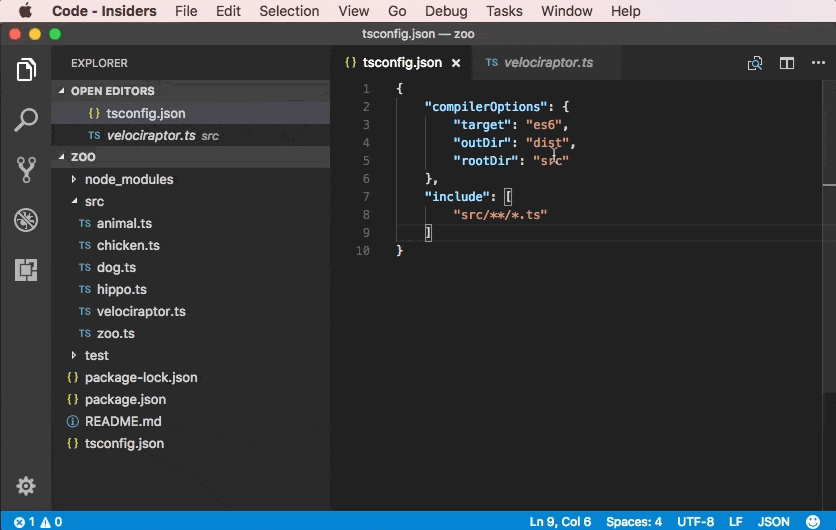Click the info icon beside README.md
The height and width of the screenshot is (530, 836).
click(73, 421)
